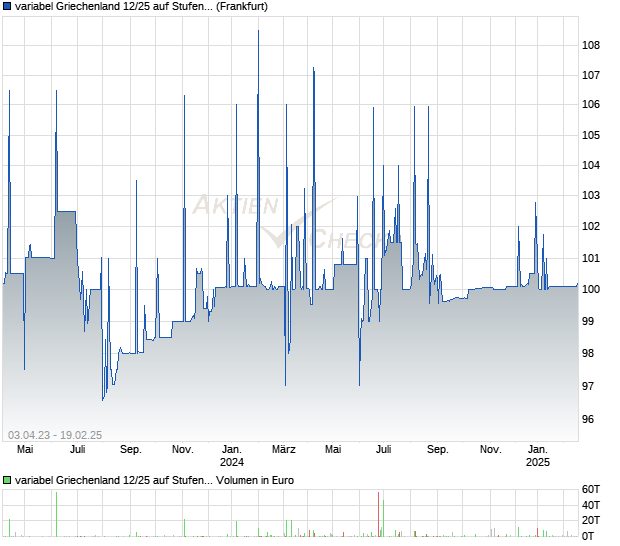Click the green volume legend square
The image size is (620, 546).
(x=8, y=480)
